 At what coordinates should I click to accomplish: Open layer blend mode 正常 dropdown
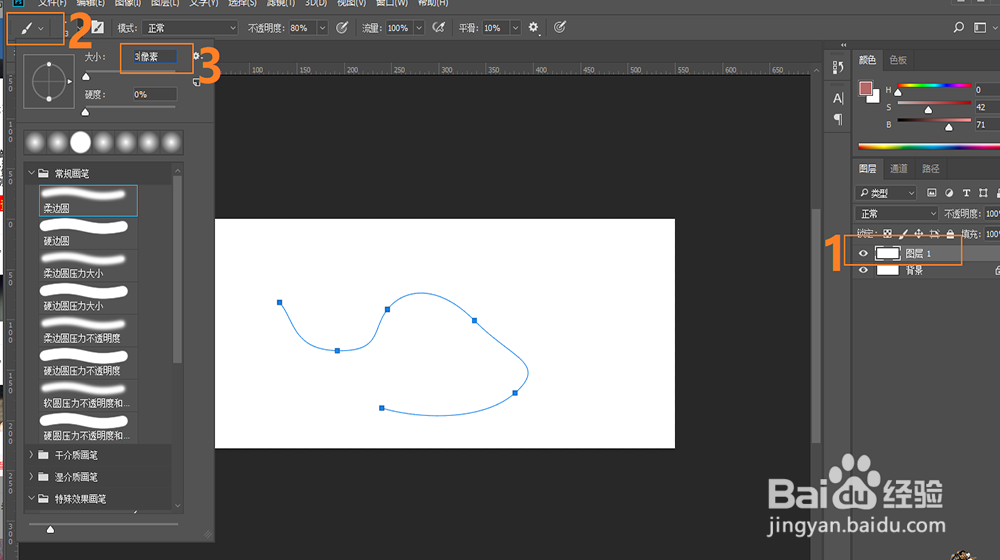pos(896,213)
